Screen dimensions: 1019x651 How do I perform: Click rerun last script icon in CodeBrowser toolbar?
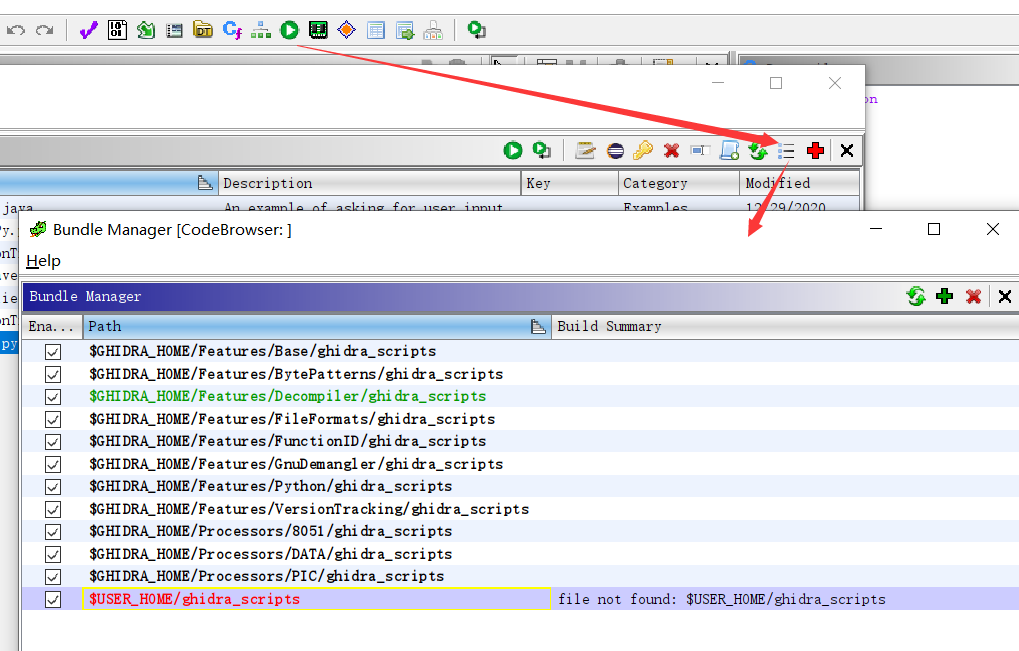tap(476, 30)
